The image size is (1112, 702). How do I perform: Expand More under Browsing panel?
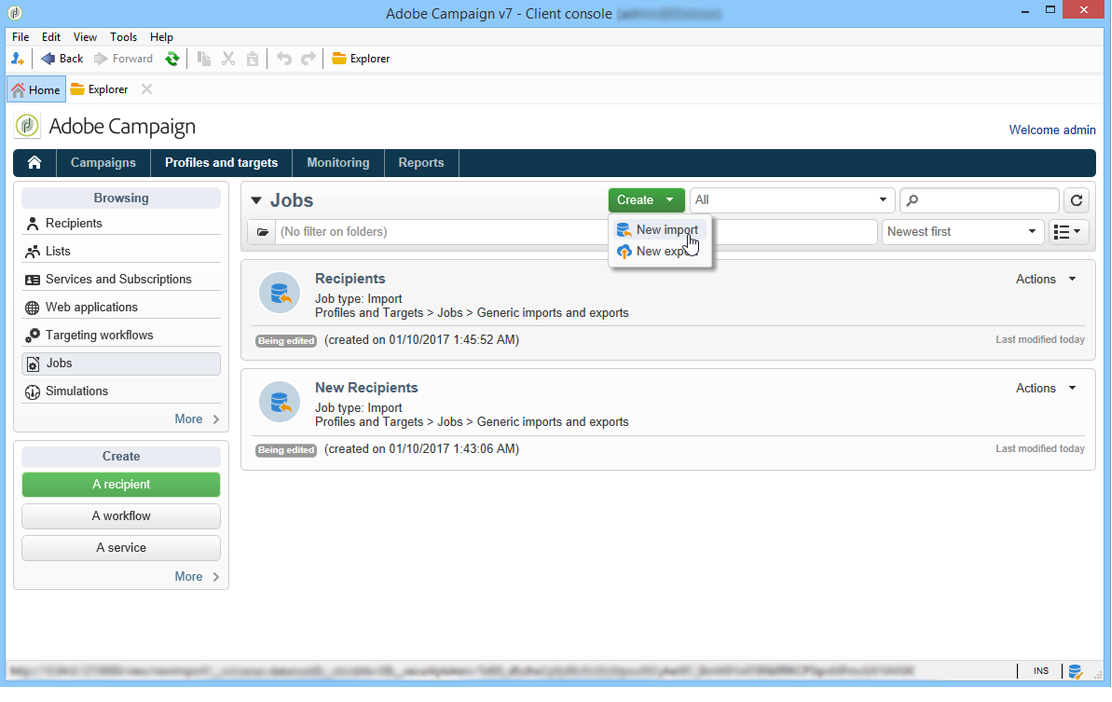click(x=196, y=419)
